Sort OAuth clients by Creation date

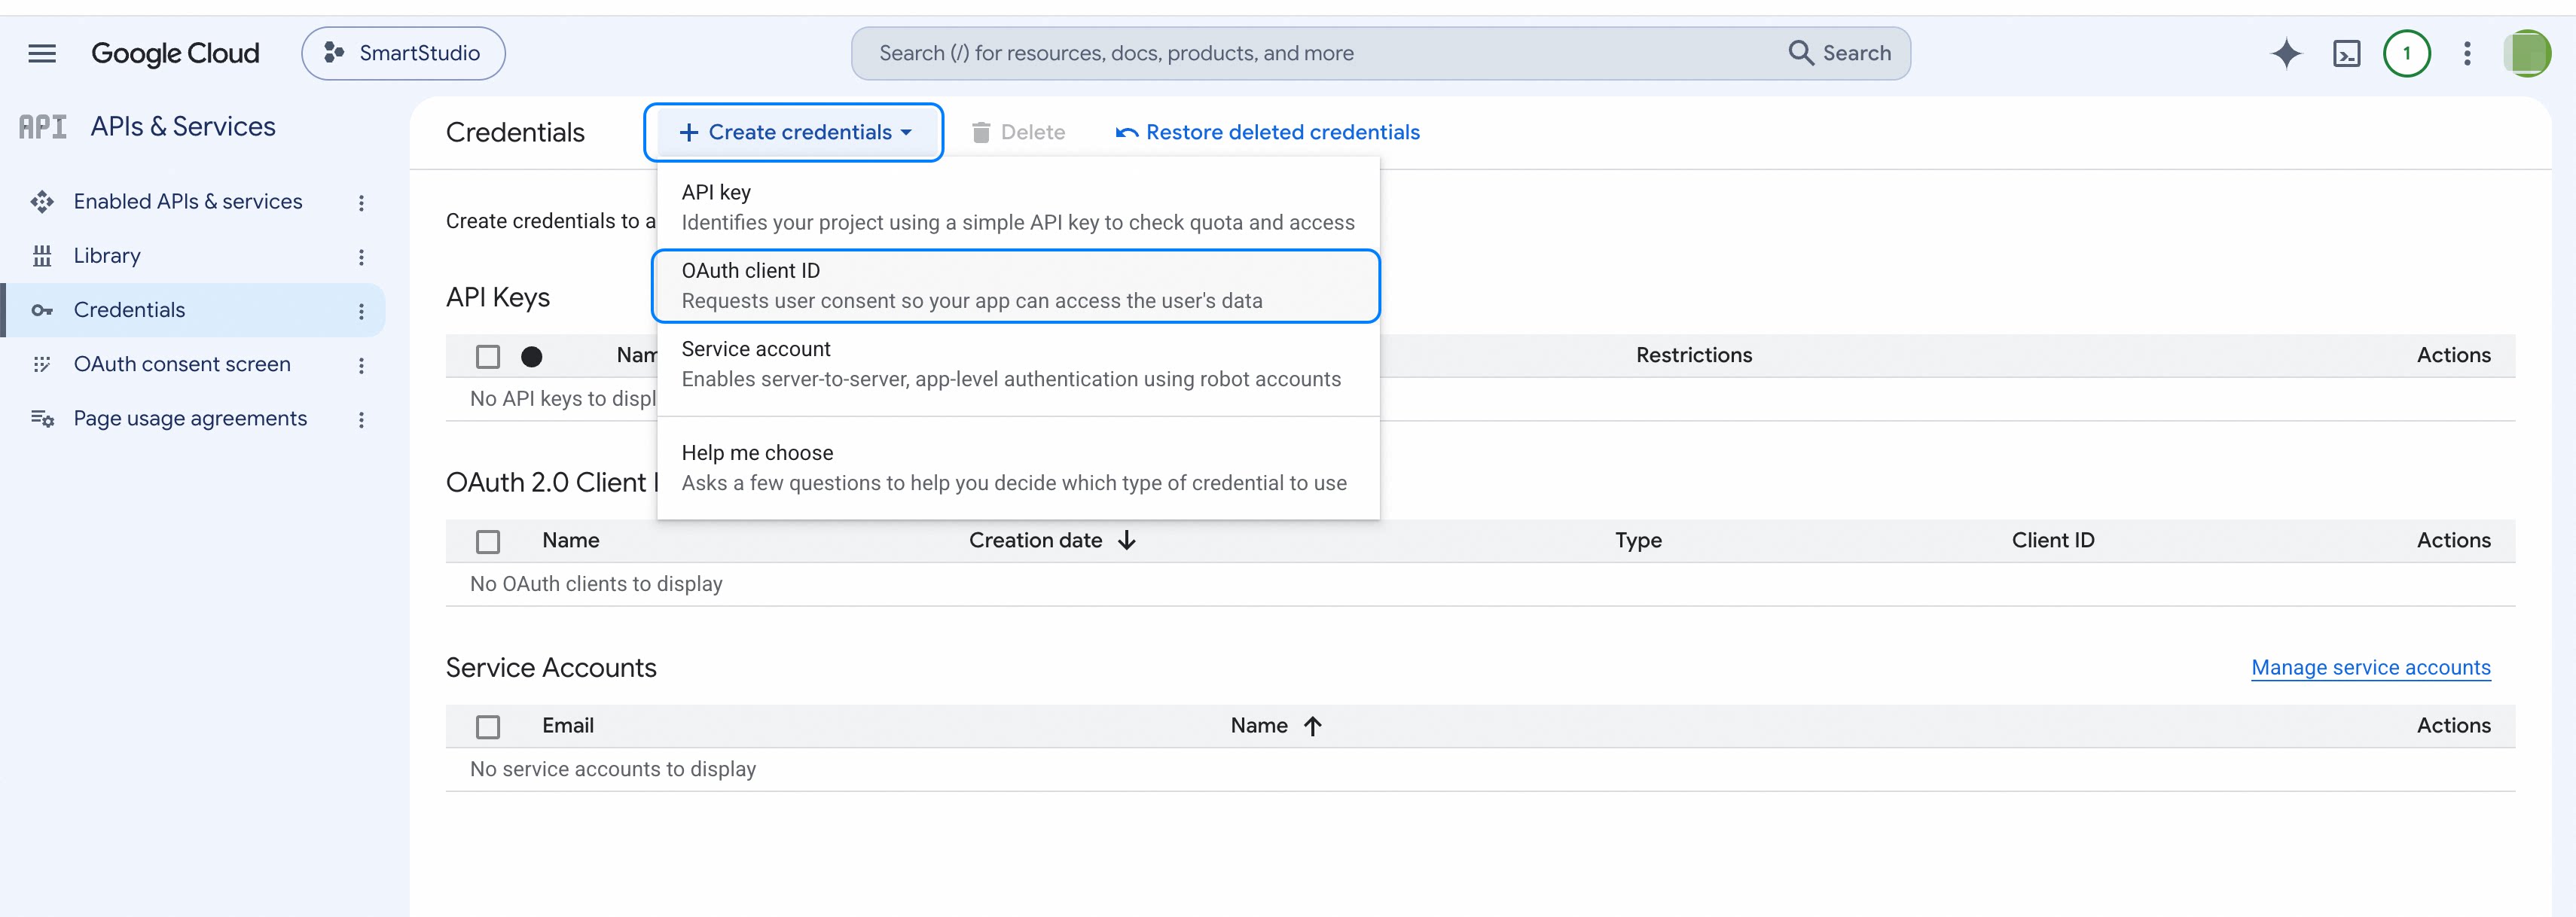tap(1052, 540)
